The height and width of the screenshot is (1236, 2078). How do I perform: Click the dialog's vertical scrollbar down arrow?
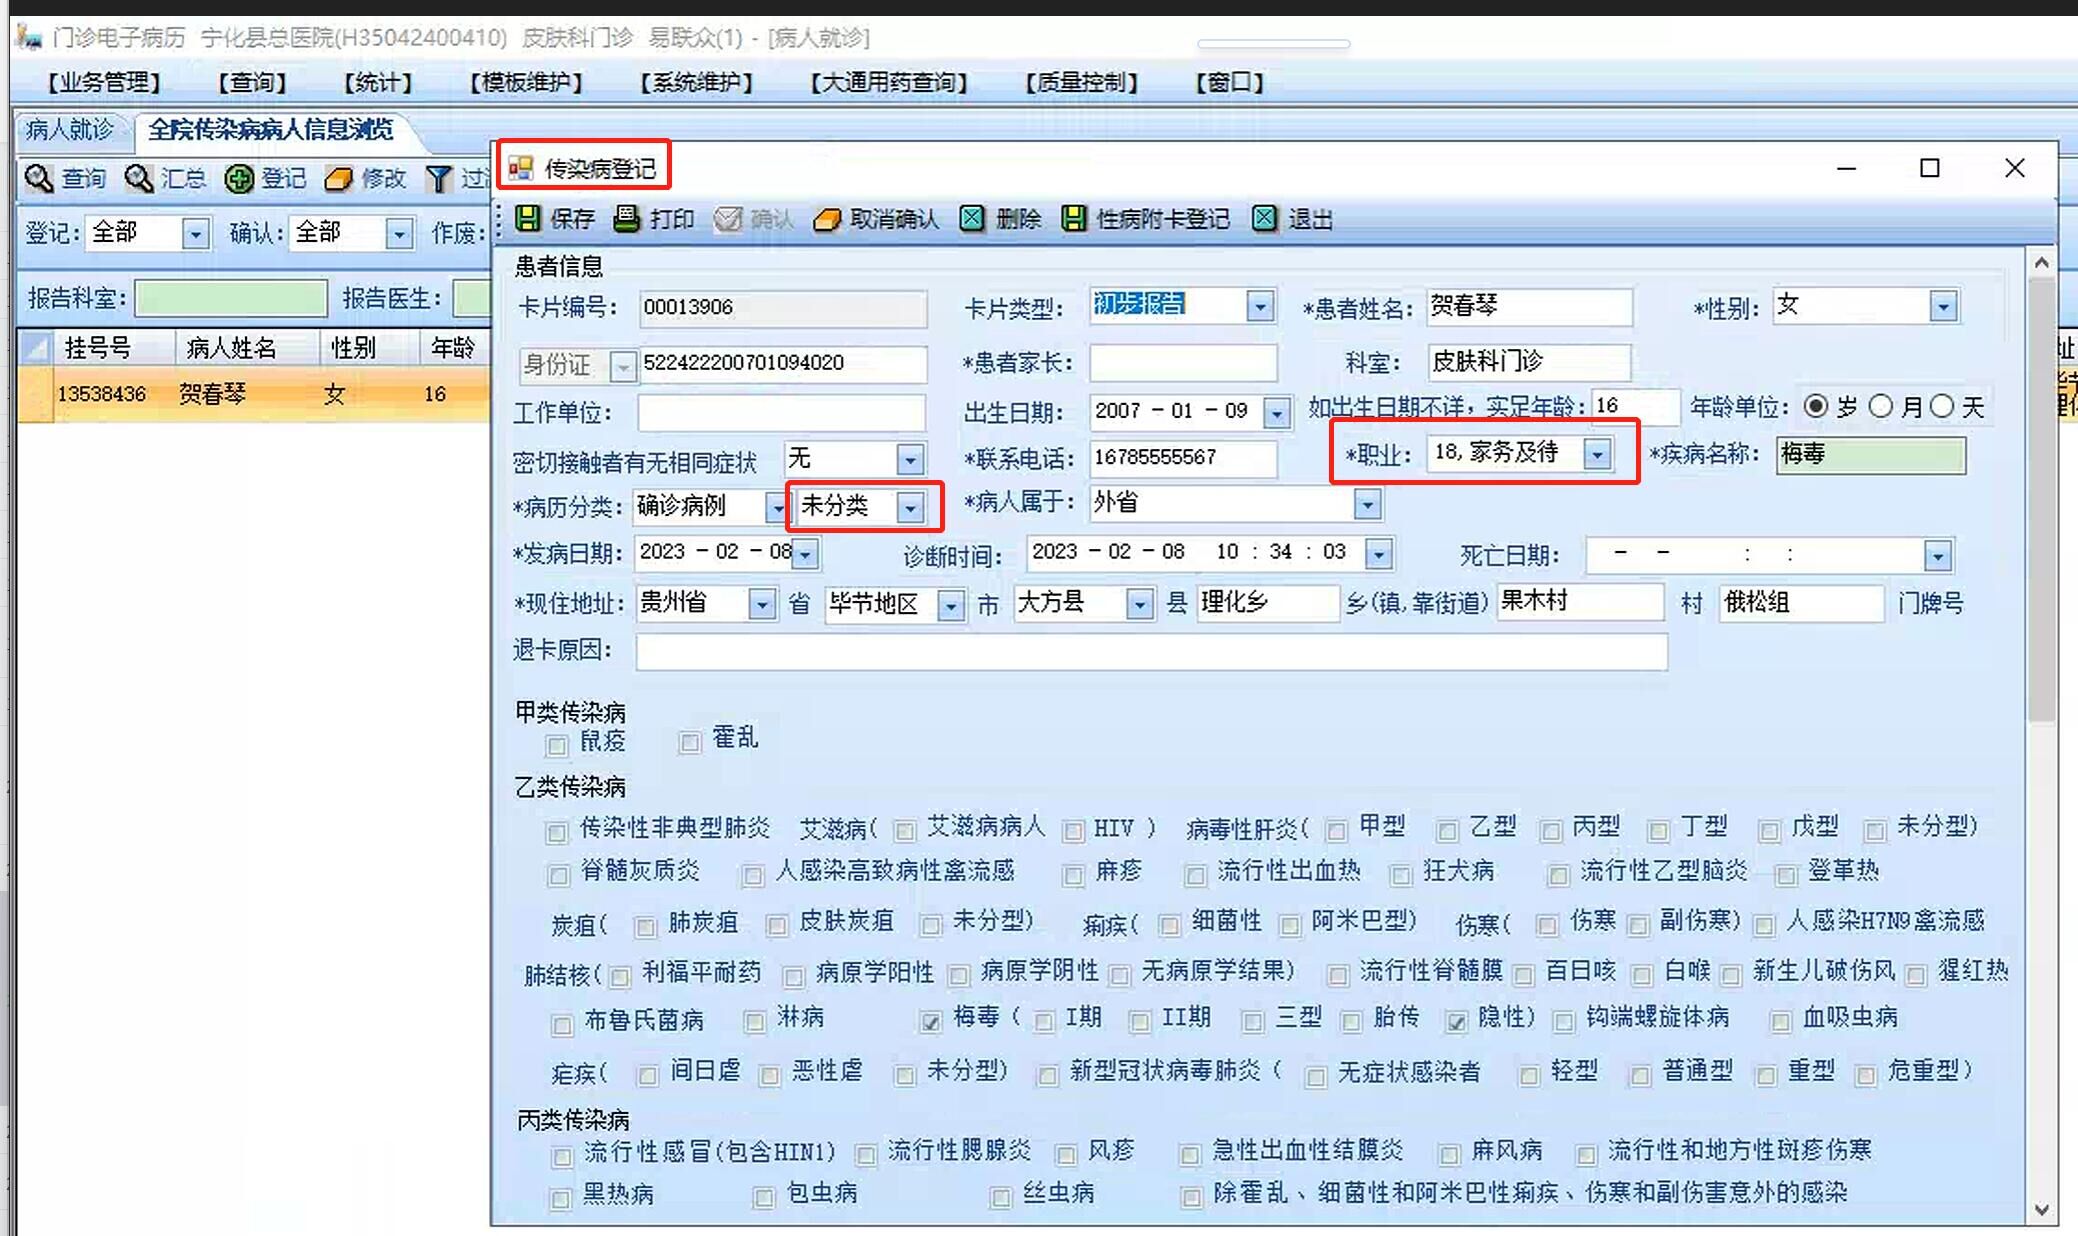(2041, 1209)
